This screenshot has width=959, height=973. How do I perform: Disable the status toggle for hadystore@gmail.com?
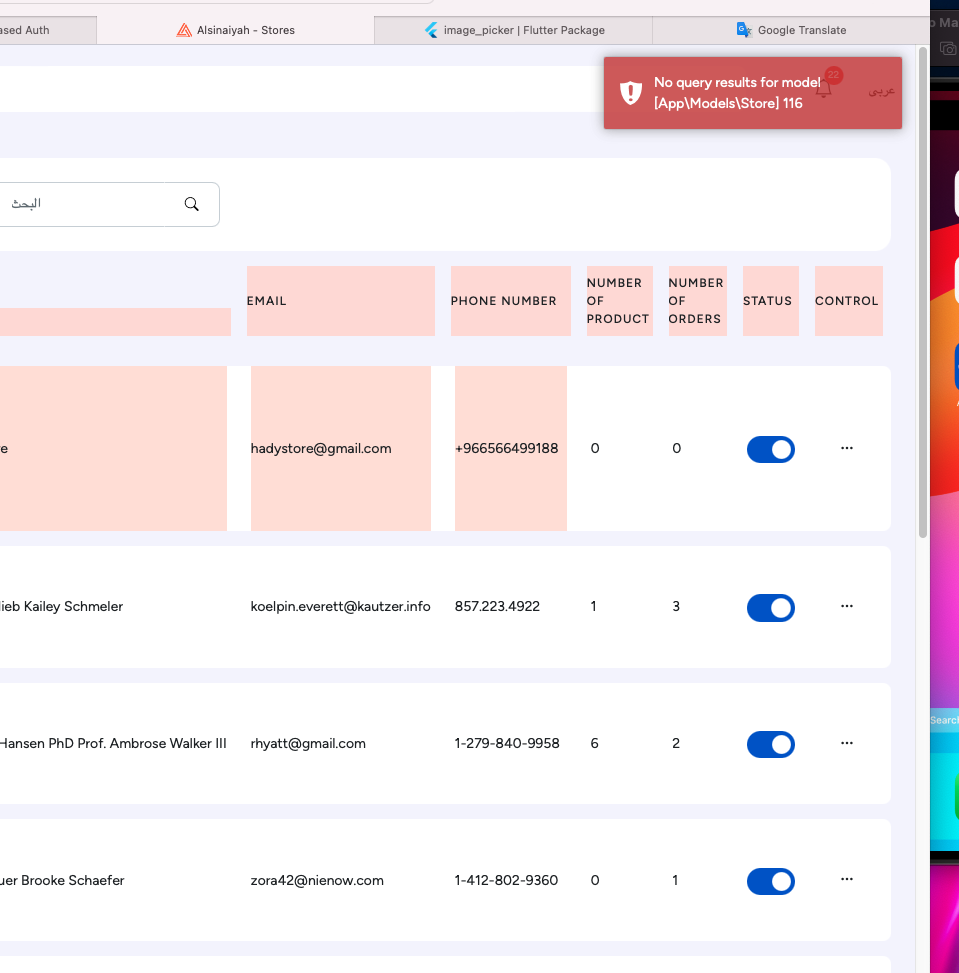point(770,449)
